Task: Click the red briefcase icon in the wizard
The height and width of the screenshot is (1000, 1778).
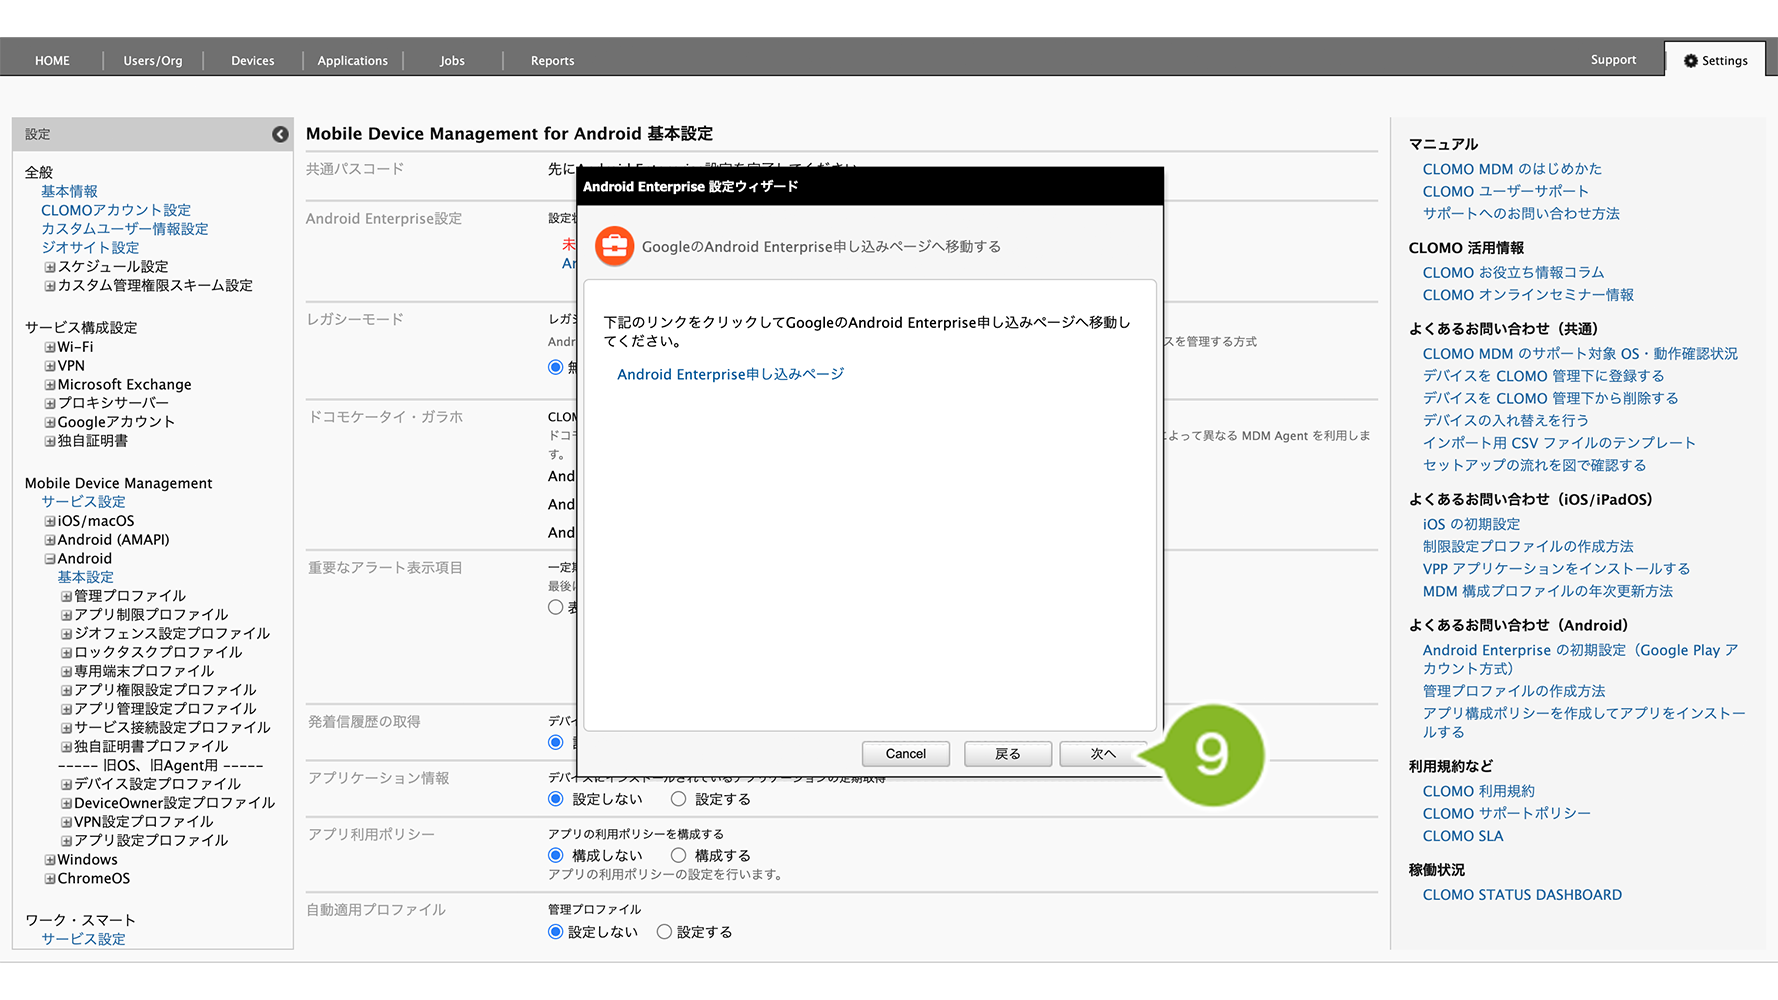Action: [615, 246]
